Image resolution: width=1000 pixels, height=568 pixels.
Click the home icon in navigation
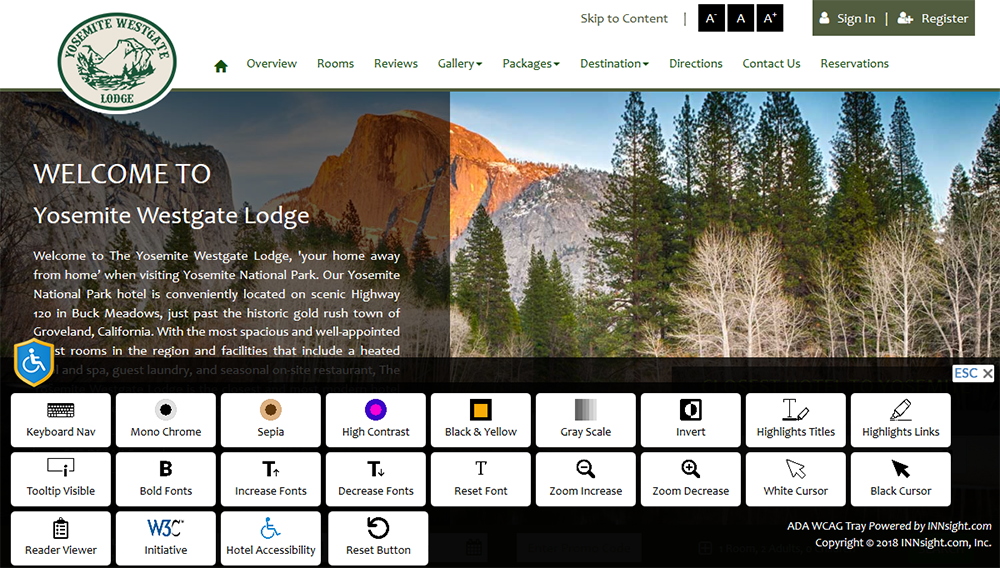pos(221,66)
